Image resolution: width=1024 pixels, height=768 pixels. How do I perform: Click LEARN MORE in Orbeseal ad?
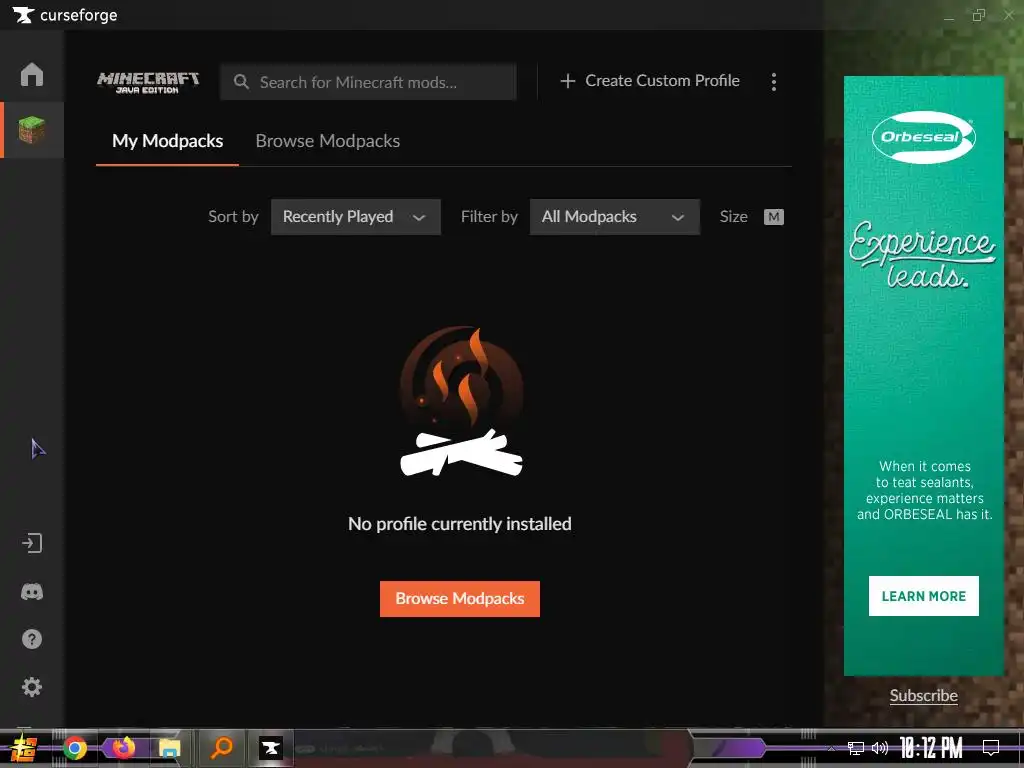(x=923, y=596)
